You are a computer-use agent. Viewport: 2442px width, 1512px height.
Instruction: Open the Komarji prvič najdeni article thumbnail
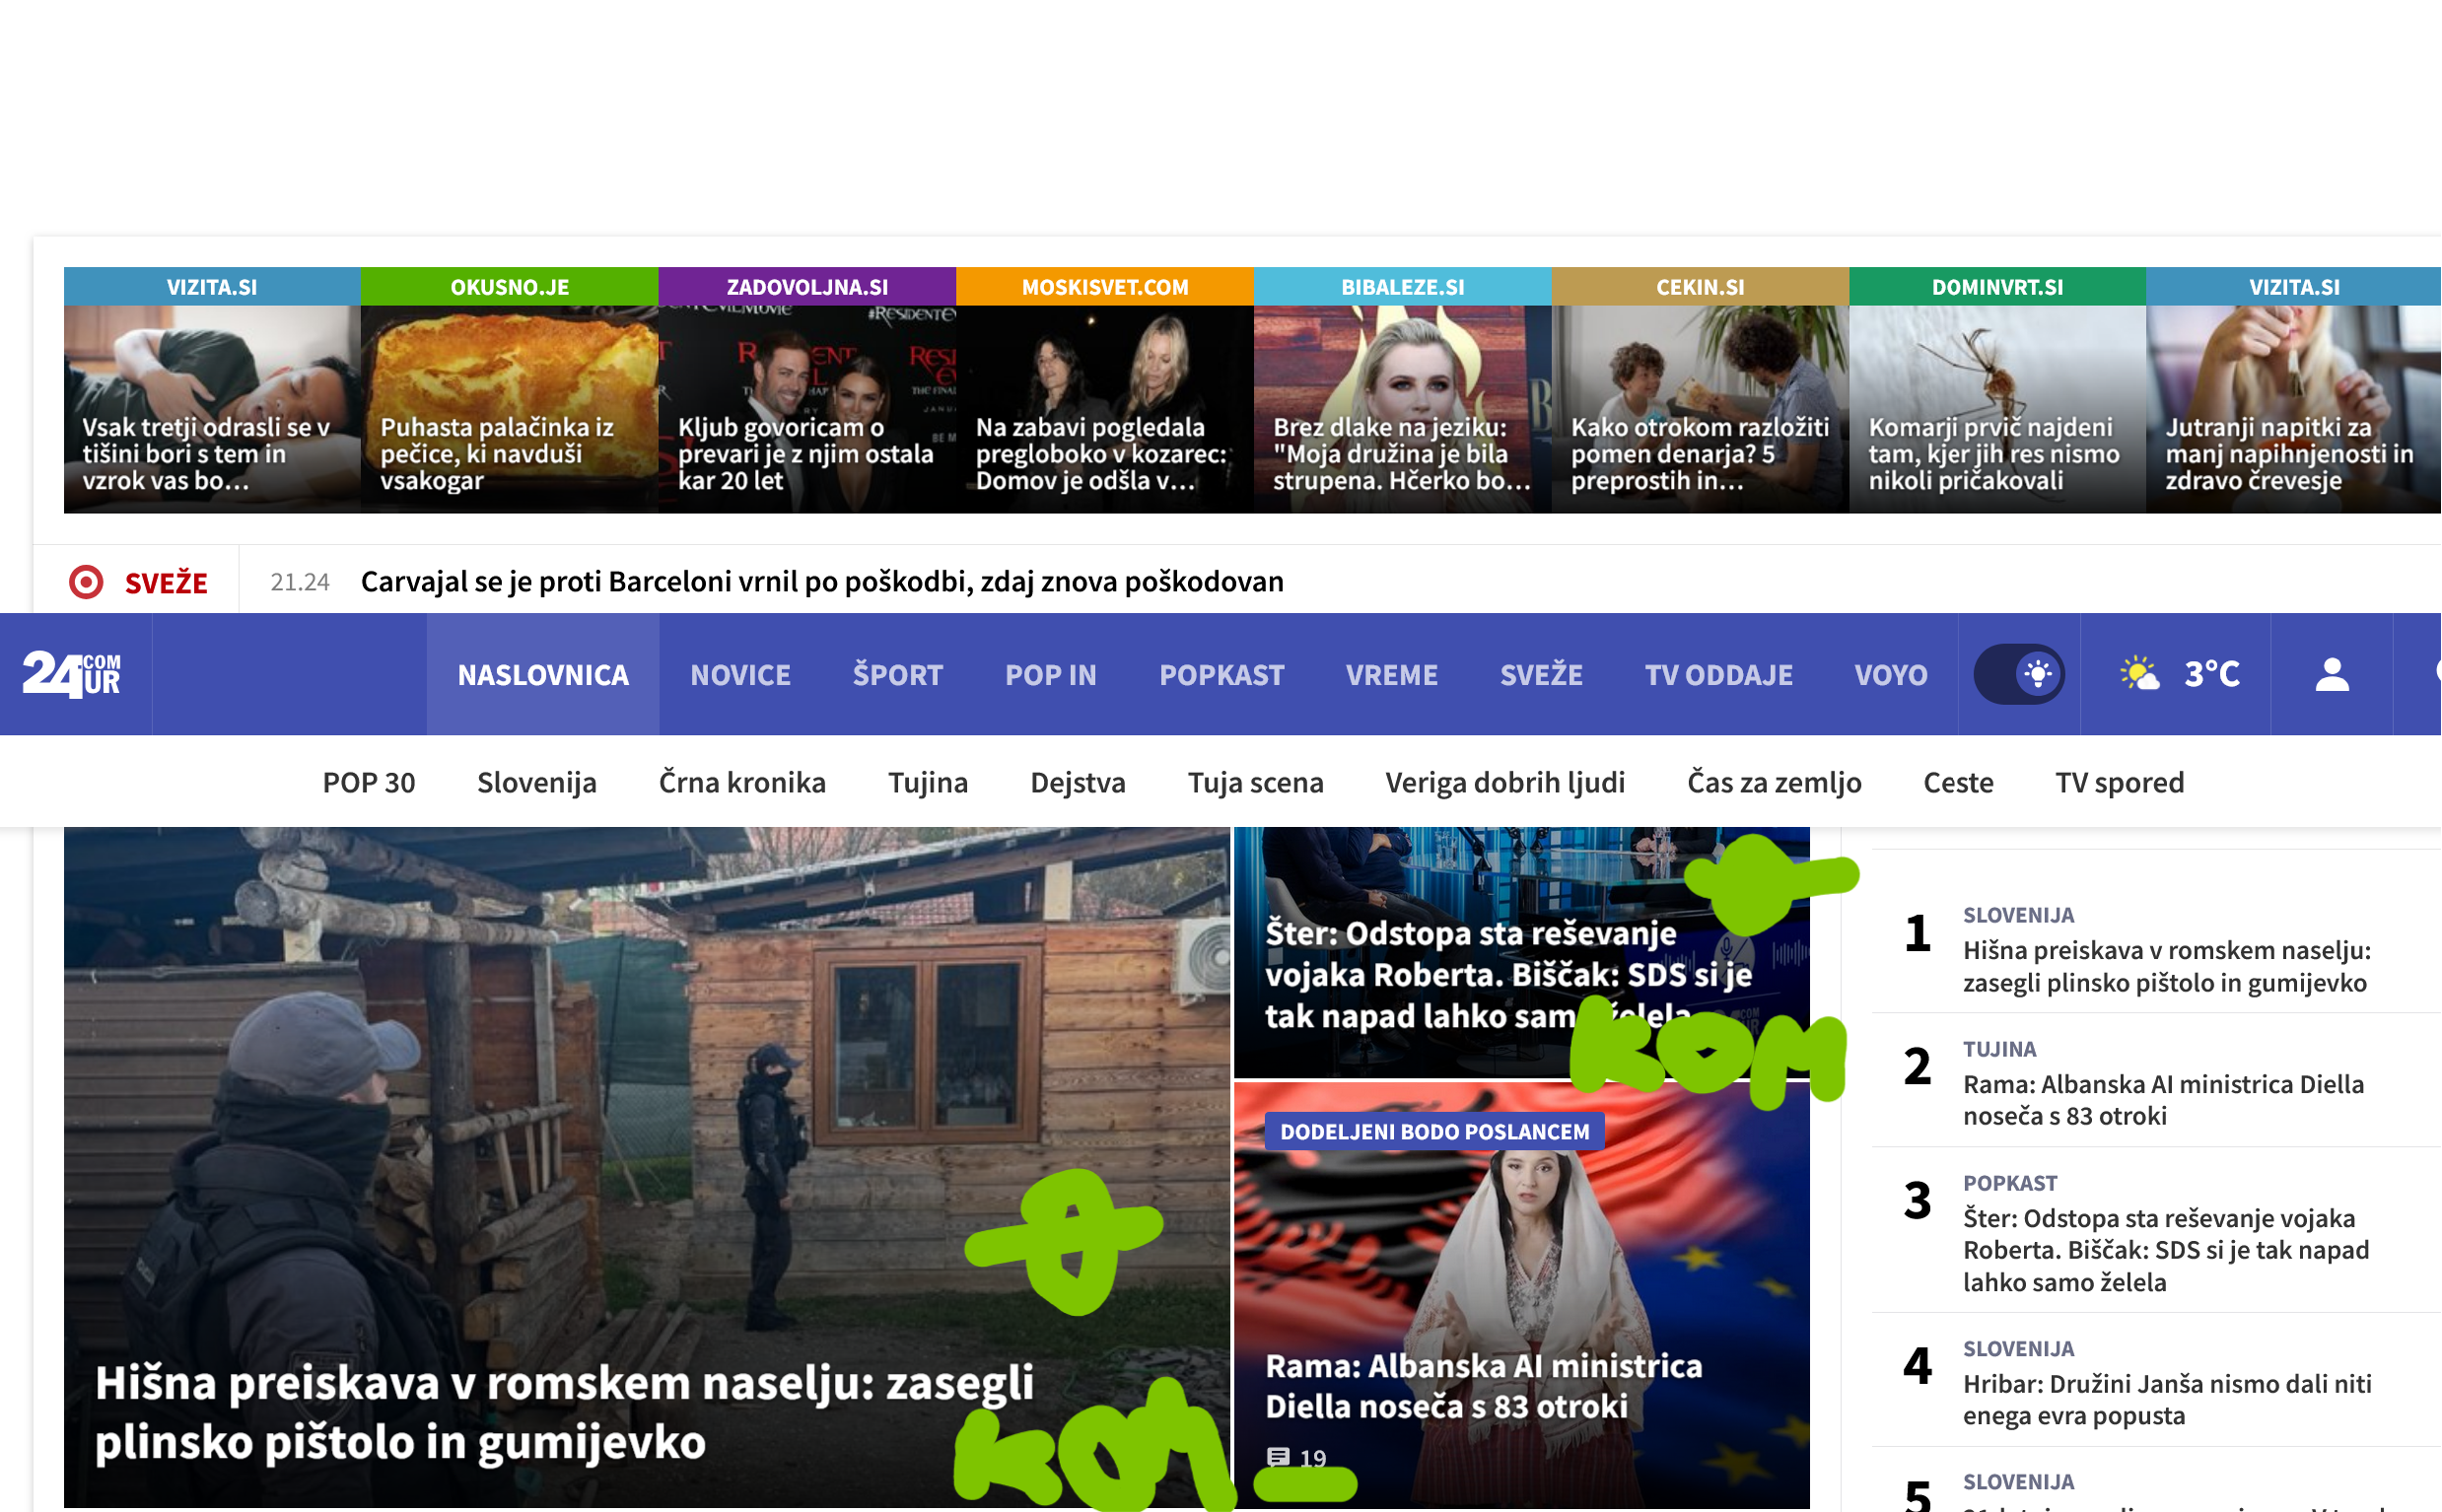[1996, 408]
